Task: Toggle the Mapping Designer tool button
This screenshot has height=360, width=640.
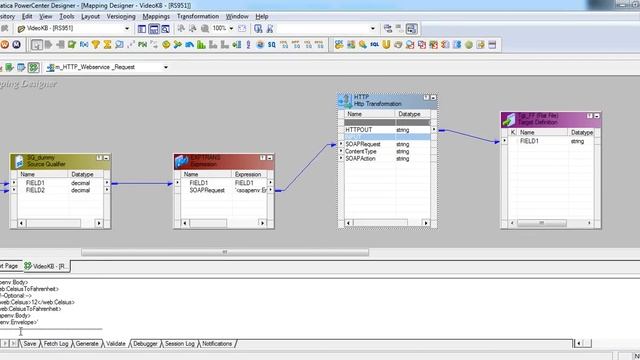Action: [33, 67]
